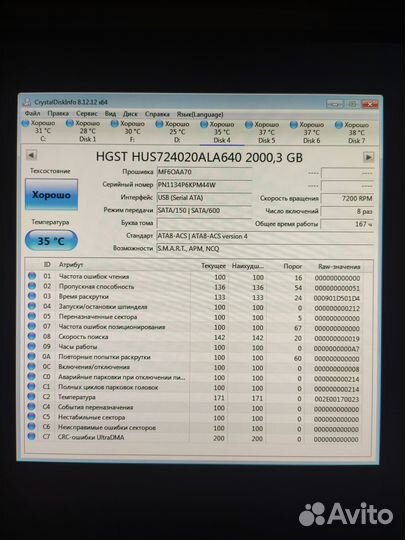Click status orb of attribute C0
Screen dimensions: 405x540
[31, 377]
